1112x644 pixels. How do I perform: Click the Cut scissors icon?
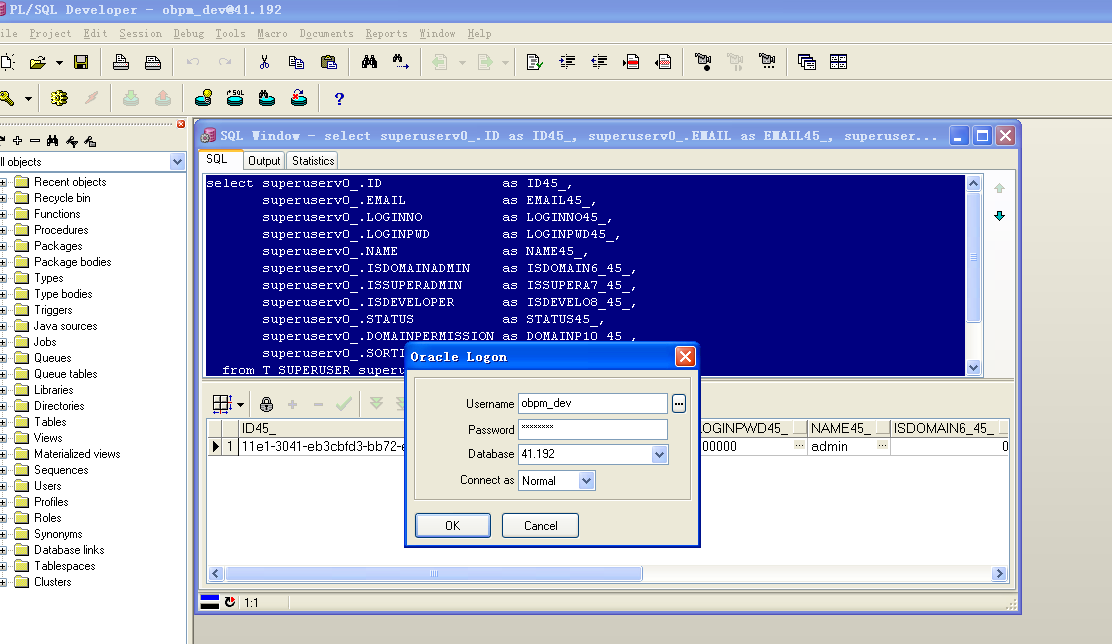tap(265, 62)
